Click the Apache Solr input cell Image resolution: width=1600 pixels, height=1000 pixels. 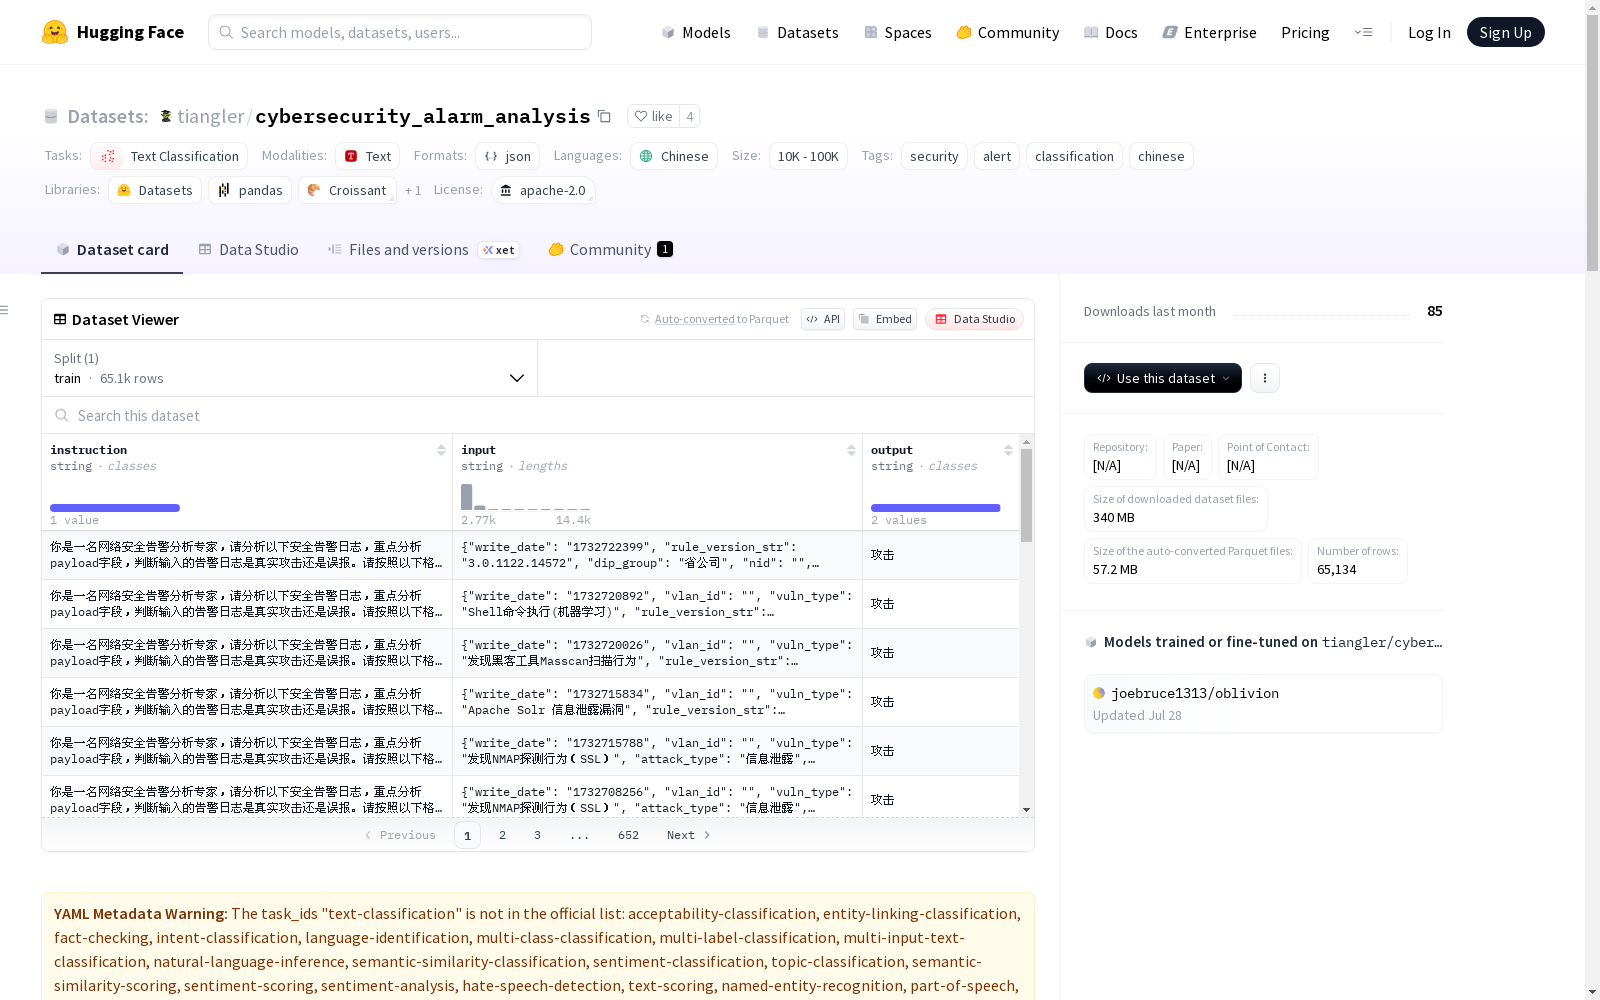657,702
